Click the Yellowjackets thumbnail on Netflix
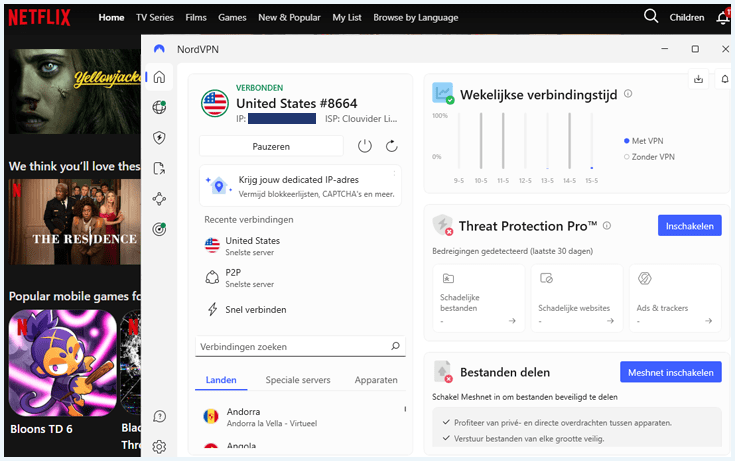Screen dimensions: 735x461 point(74,91)
